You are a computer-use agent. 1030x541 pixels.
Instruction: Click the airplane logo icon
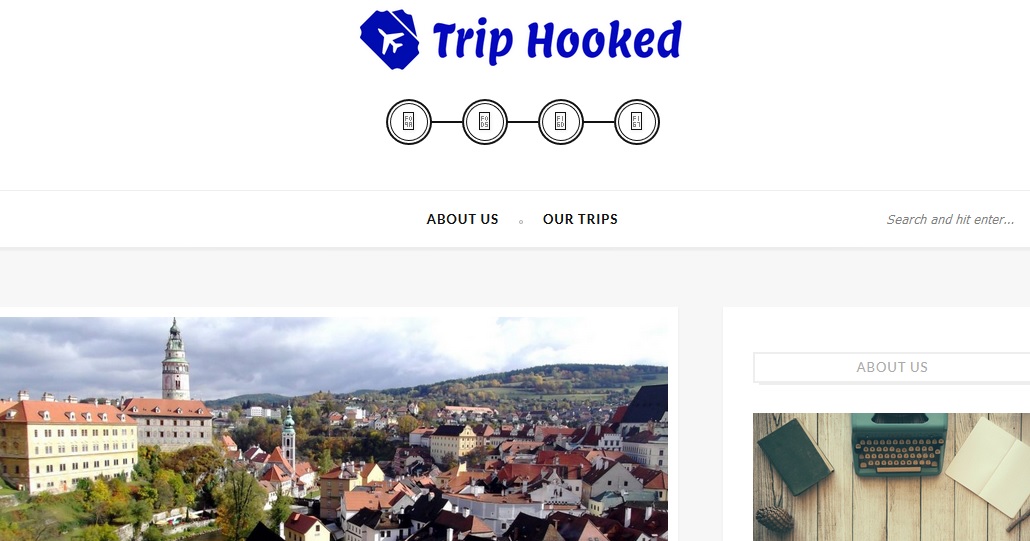390,39
